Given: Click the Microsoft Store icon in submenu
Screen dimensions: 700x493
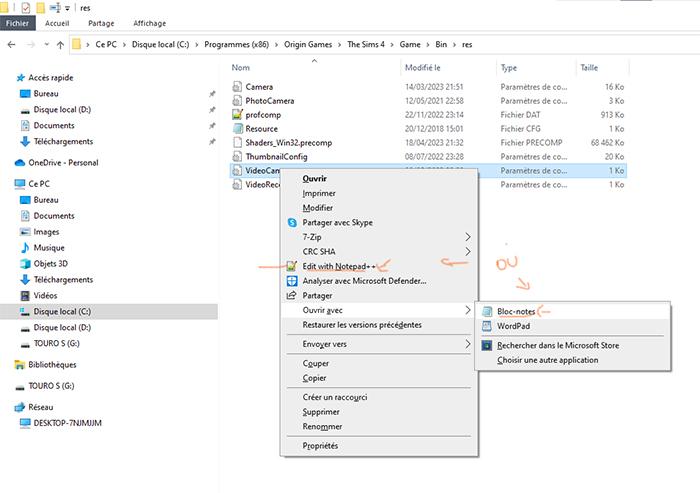Looking at the screenshot, I should click(487, 345).
